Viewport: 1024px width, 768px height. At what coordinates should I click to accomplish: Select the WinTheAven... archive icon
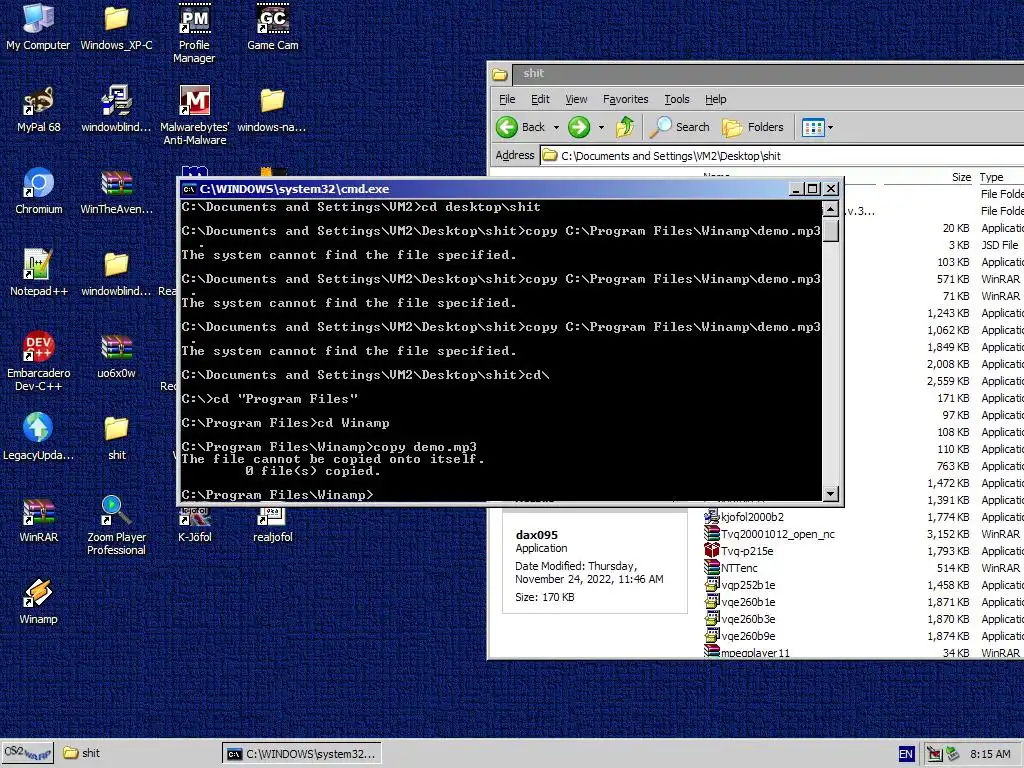click(116, 191)
